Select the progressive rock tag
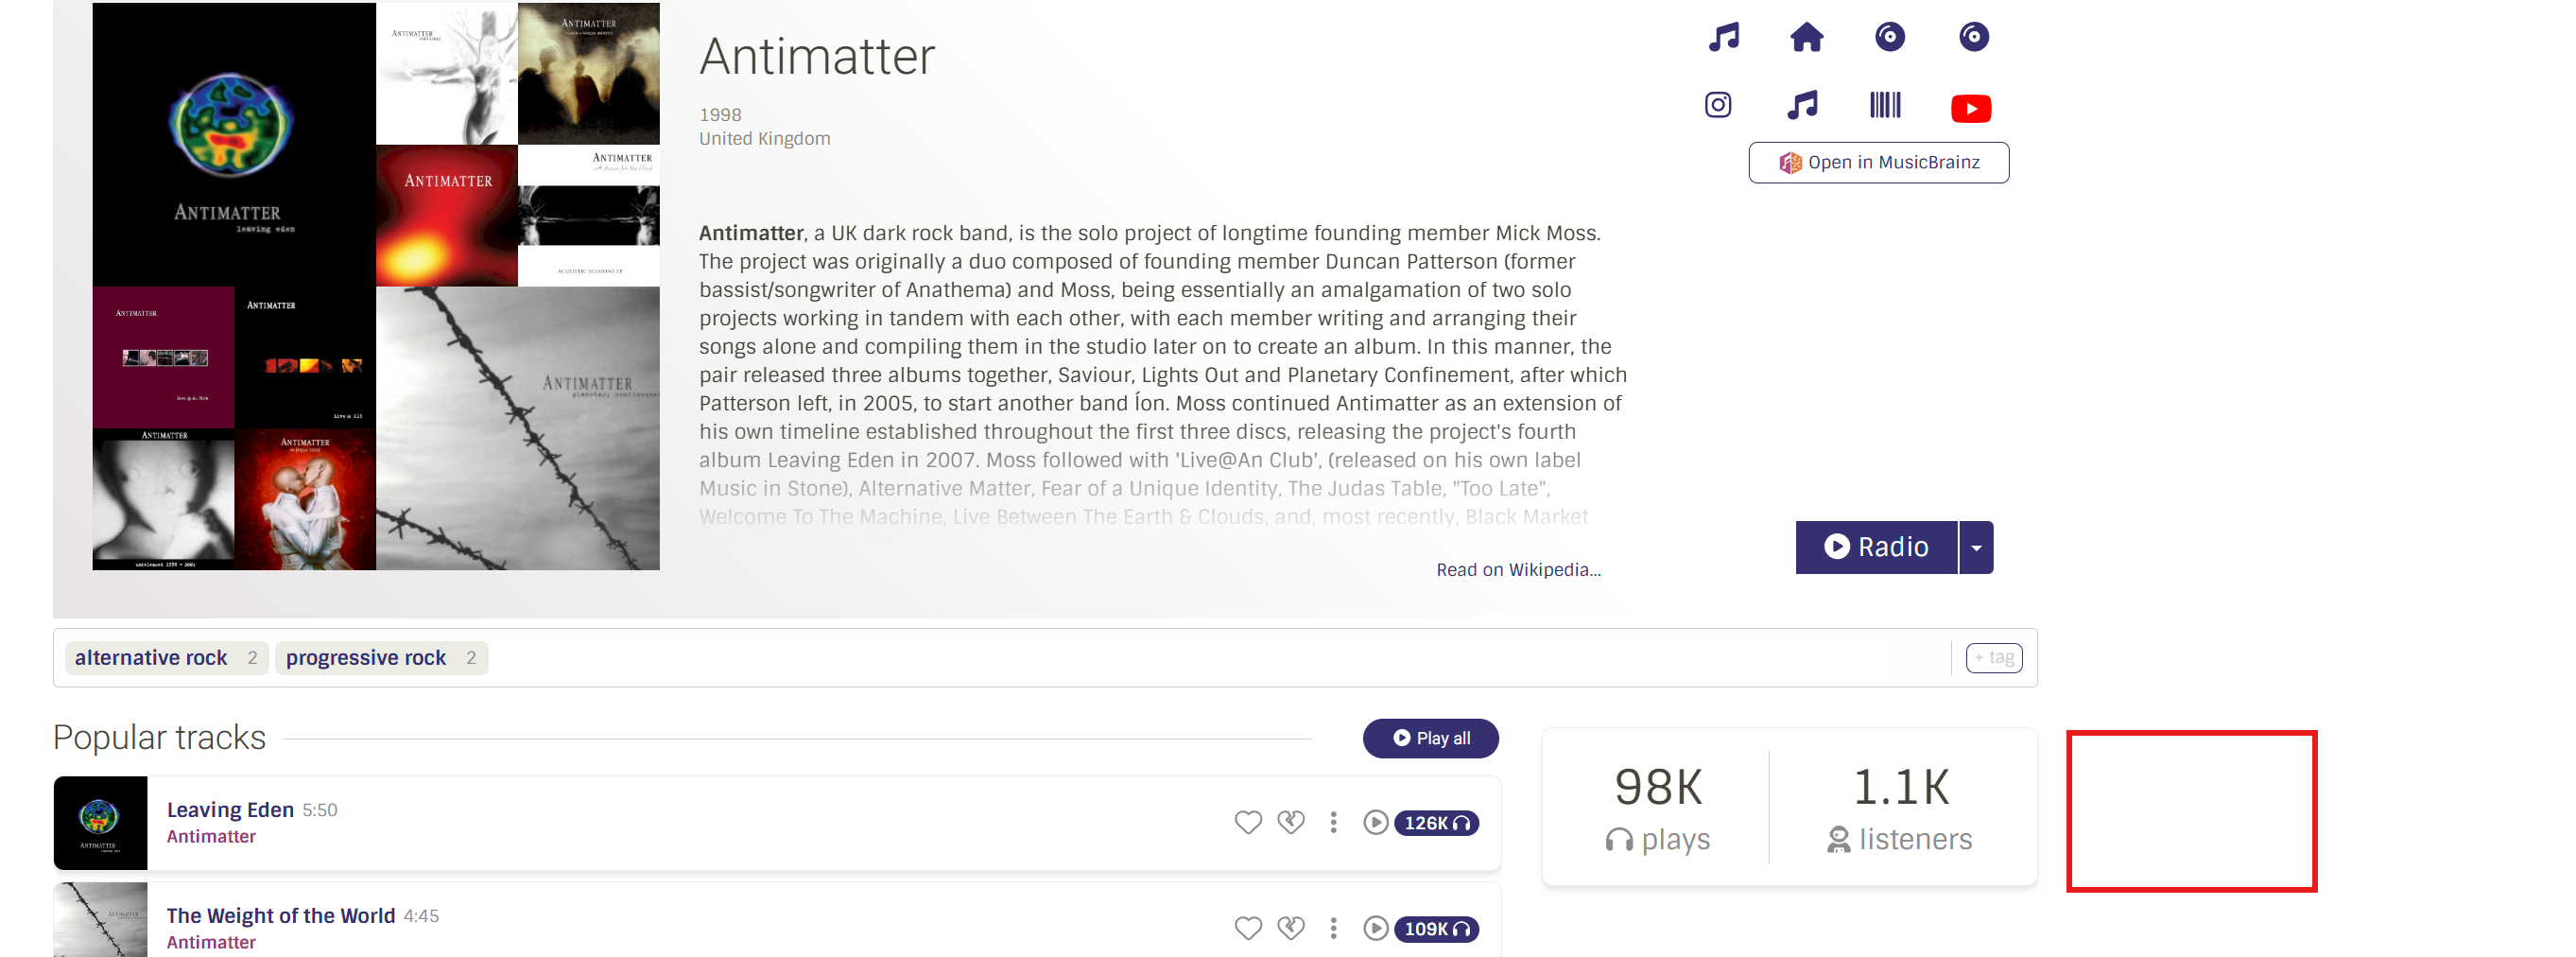Image resolution: width=2576 pixels, height=957 pixels. click(x=365, y=658)
